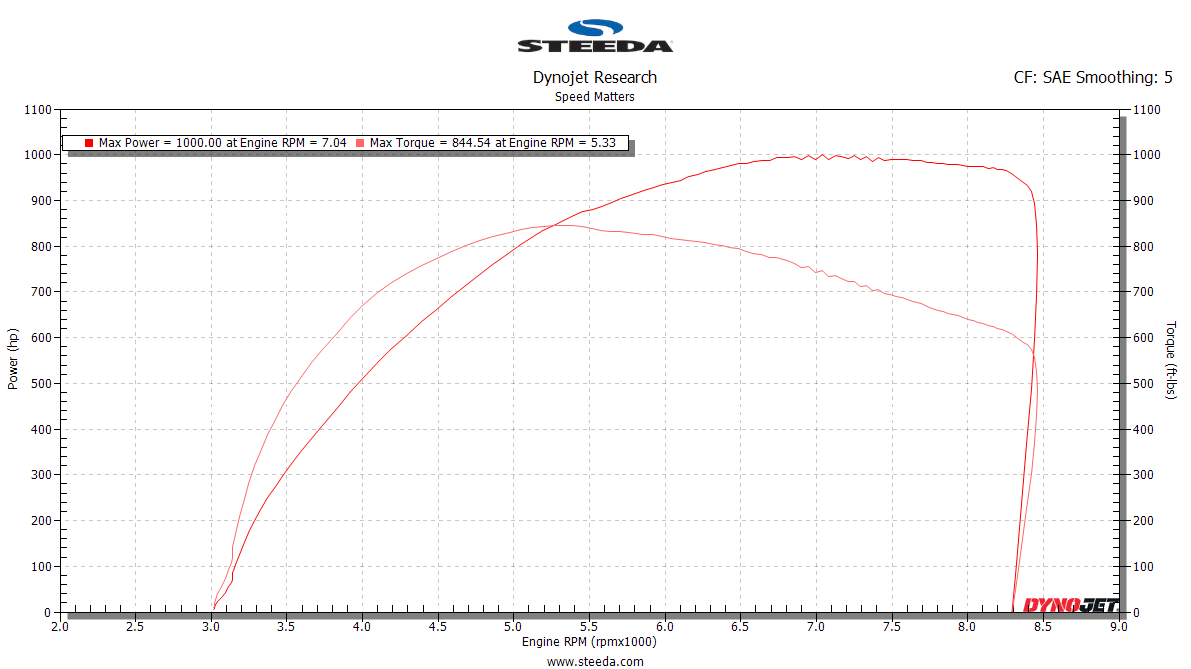Select the Max Power legend text
Screen dimensions: 1191x669
pyautogui.click(x=223, y=143)
